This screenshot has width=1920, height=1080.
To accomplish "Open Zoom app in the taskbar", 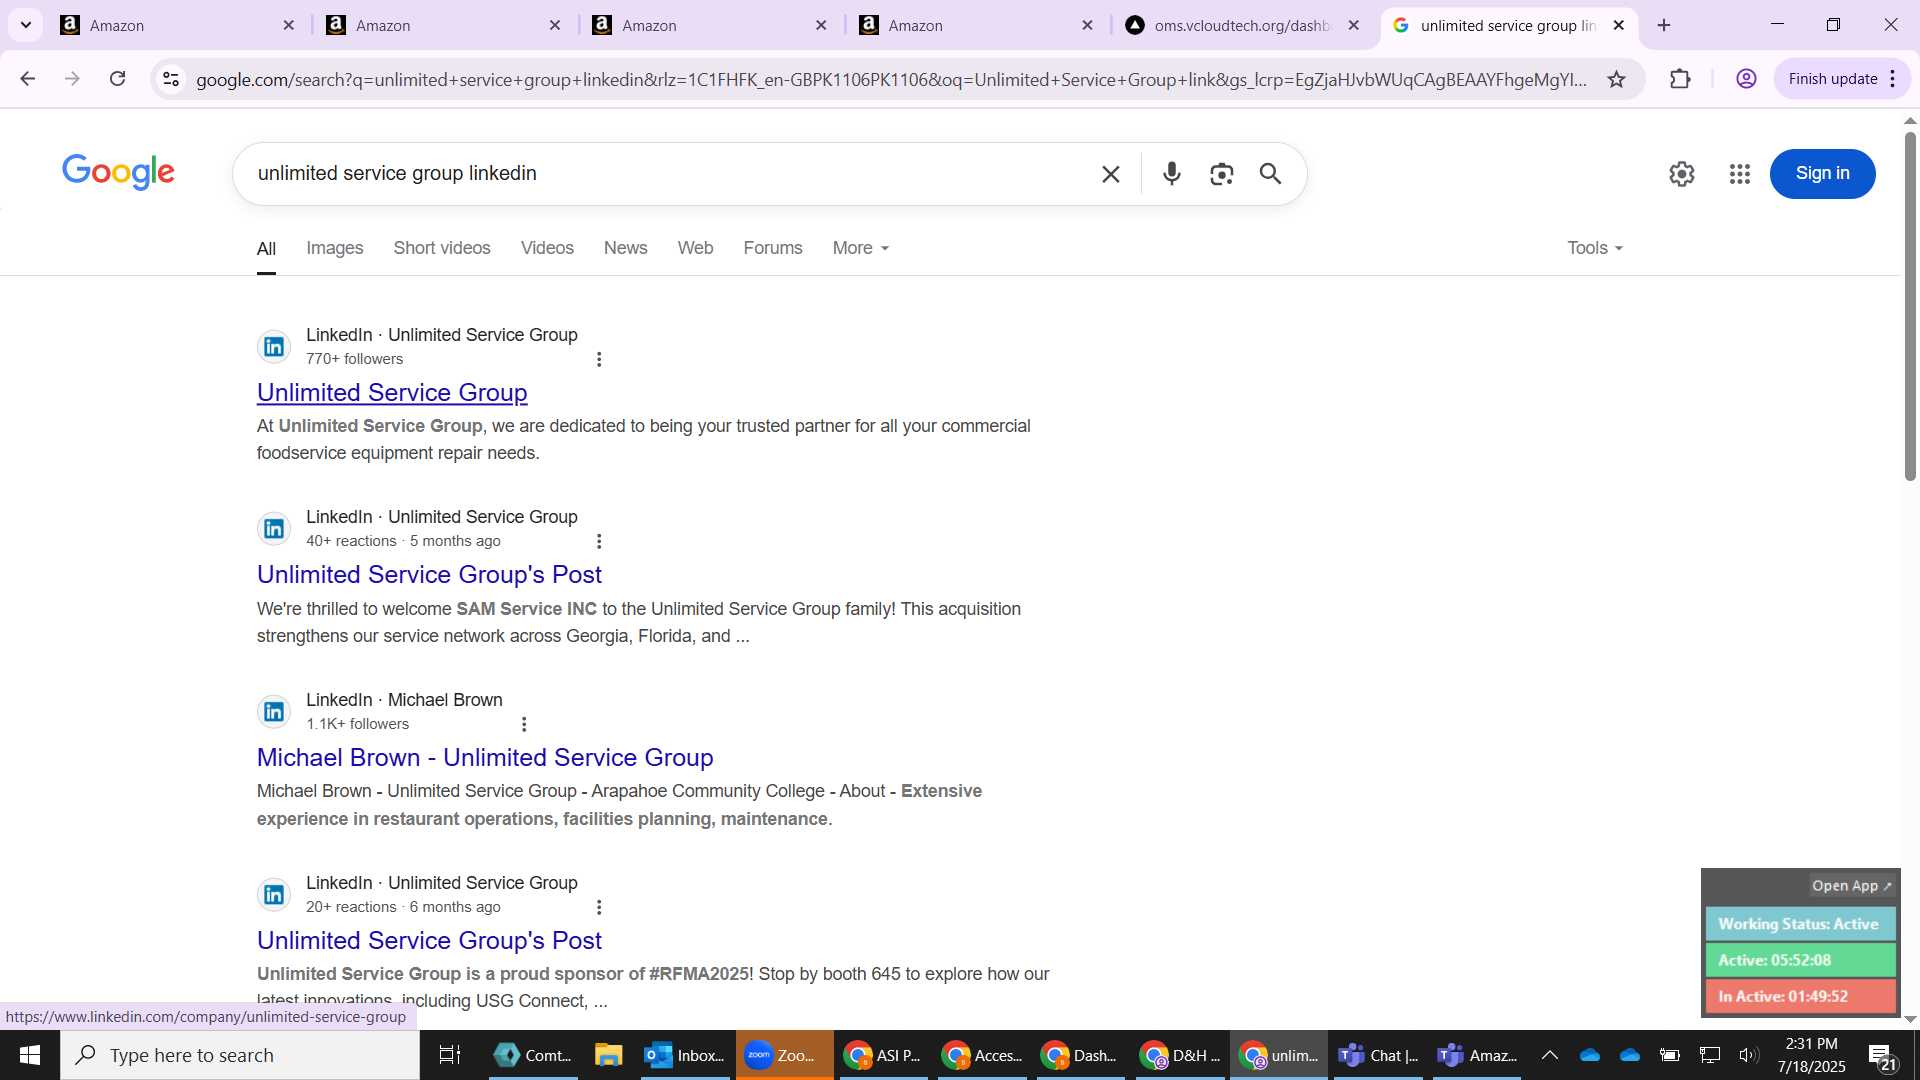I will click(784, 1055).
